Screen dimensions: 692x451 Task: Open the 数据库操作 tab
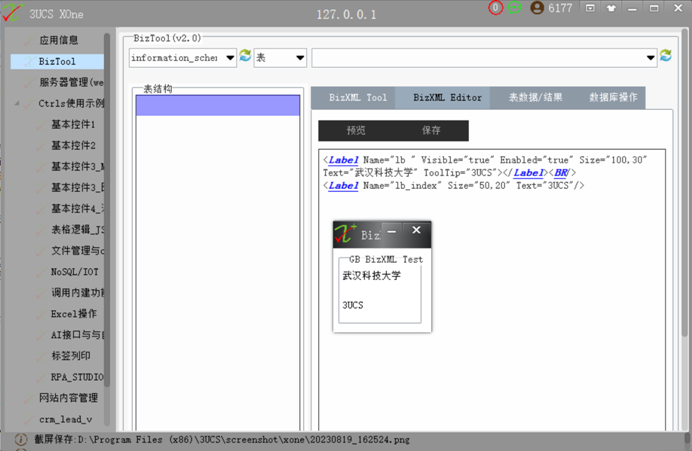[x=613, y=98]
